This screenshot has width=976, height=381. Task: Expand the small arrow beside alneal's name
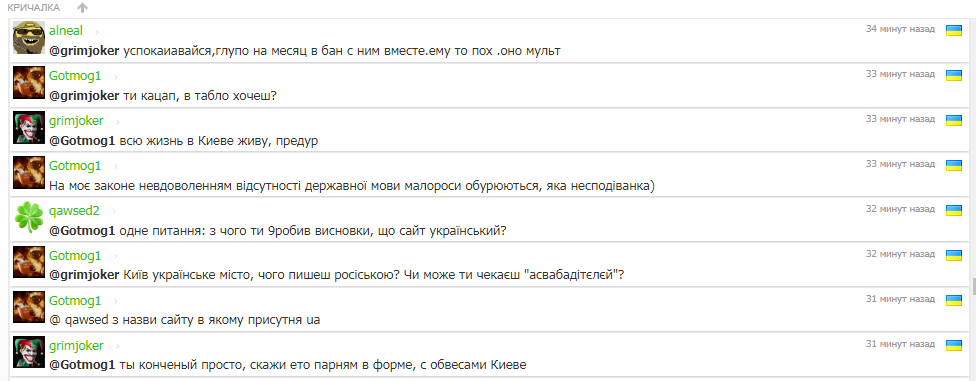(96, 32)
